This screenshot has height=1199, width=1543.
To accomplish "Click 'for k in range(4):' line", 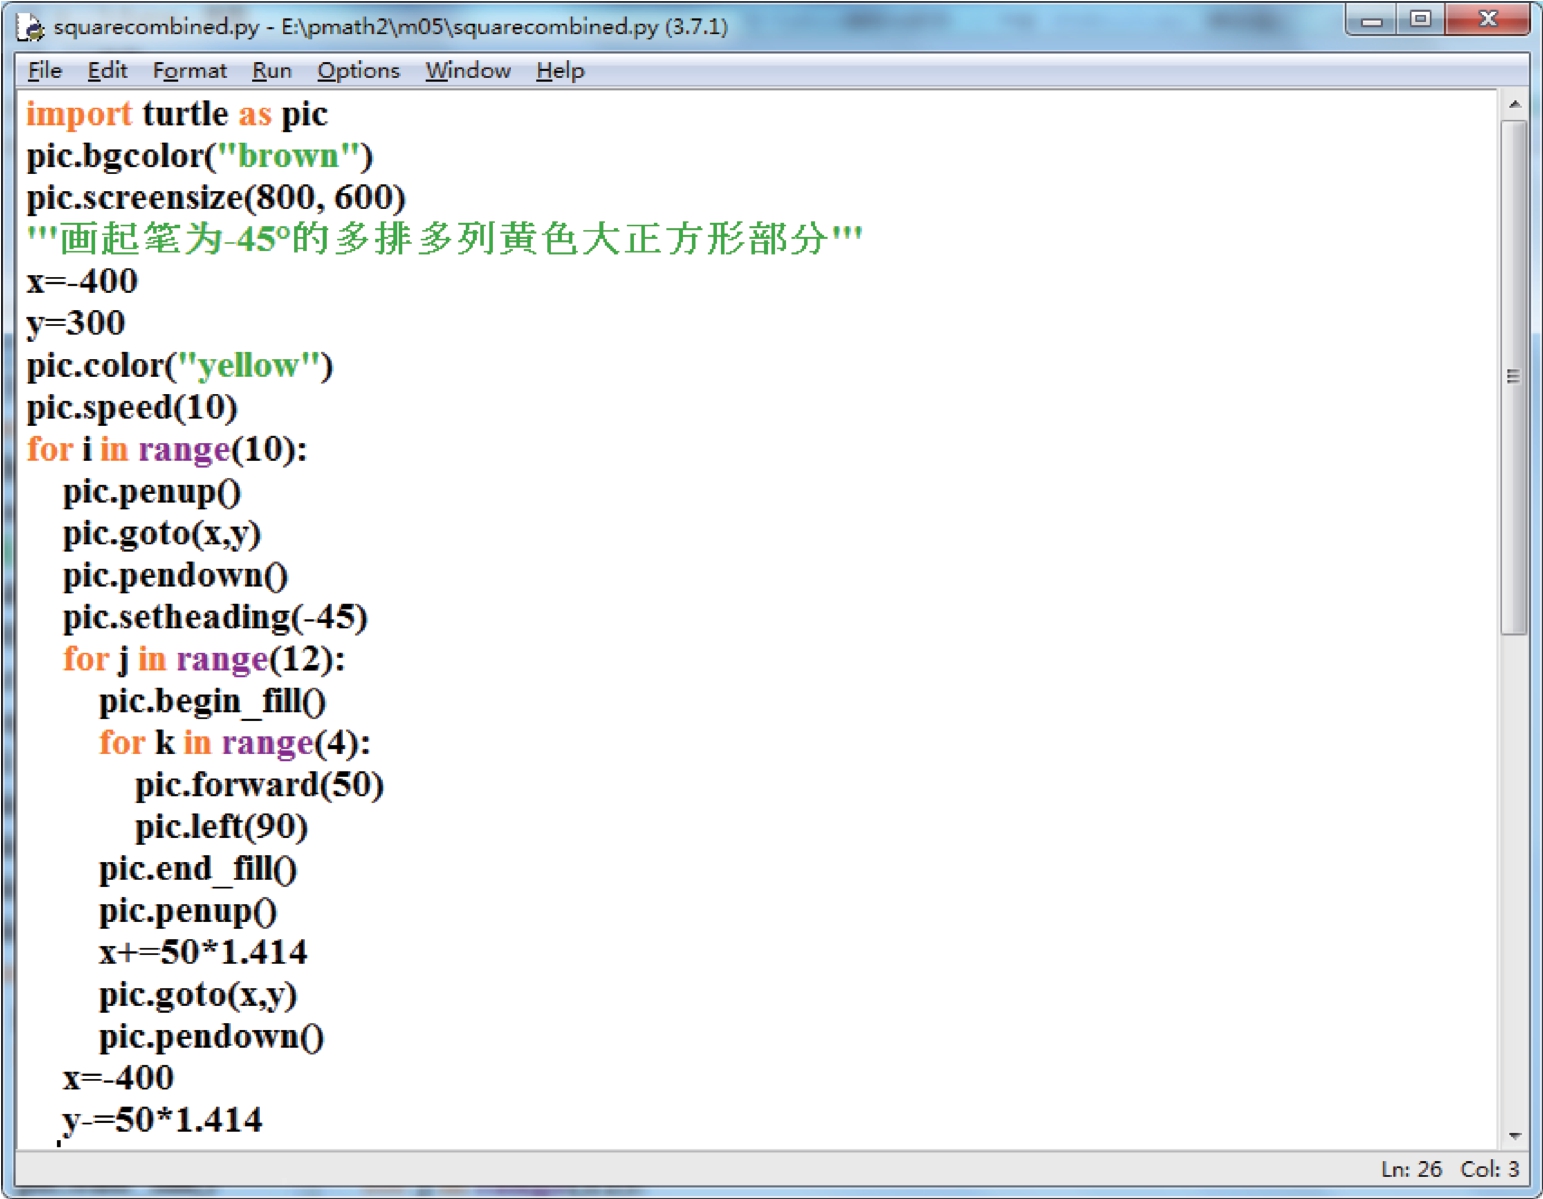I will click(235, 744).
